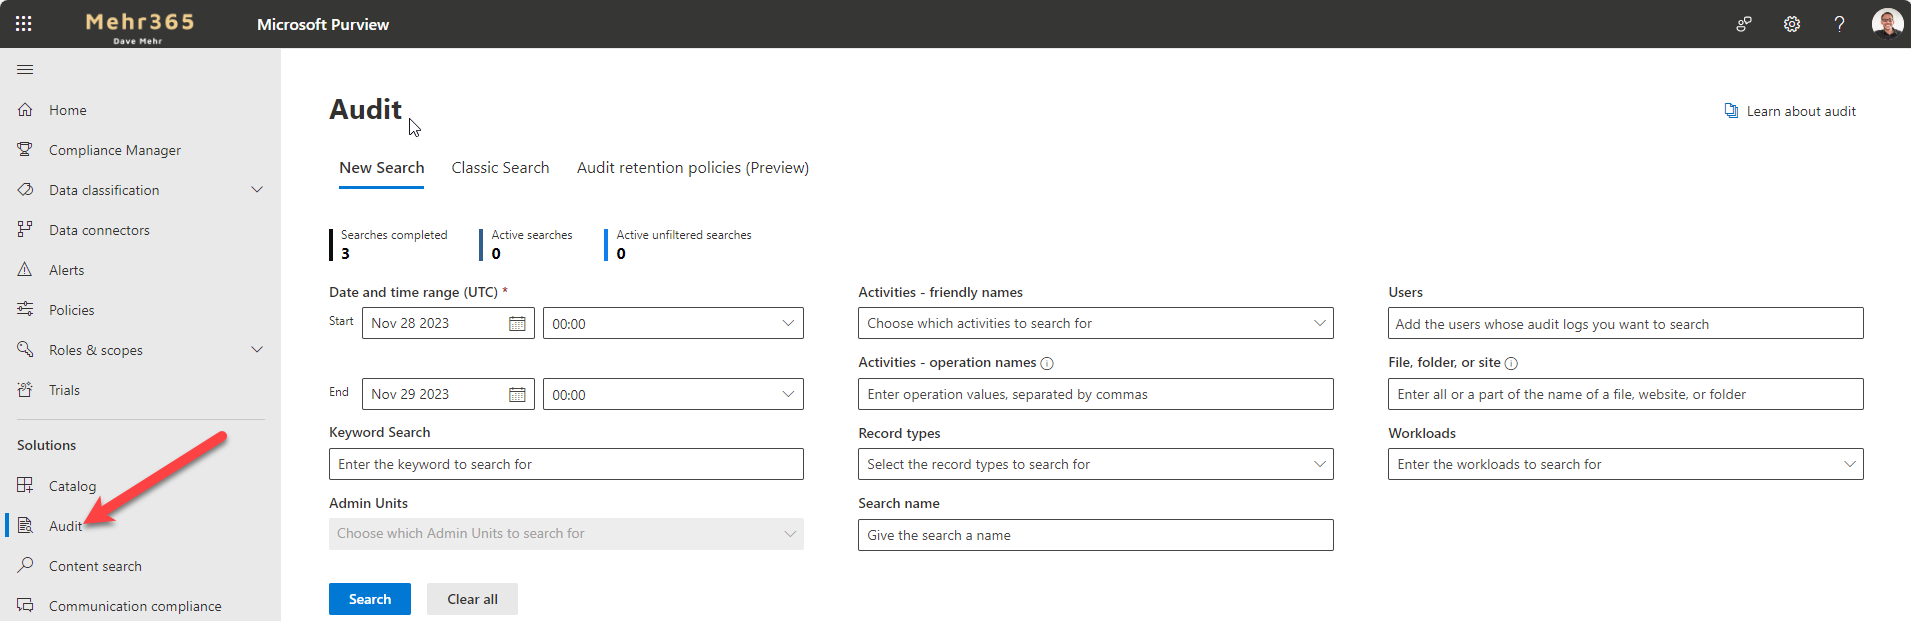Open Audit retention policies (Preview) tab
This screenshot has height=621, width=1911.
click(692, 168)
